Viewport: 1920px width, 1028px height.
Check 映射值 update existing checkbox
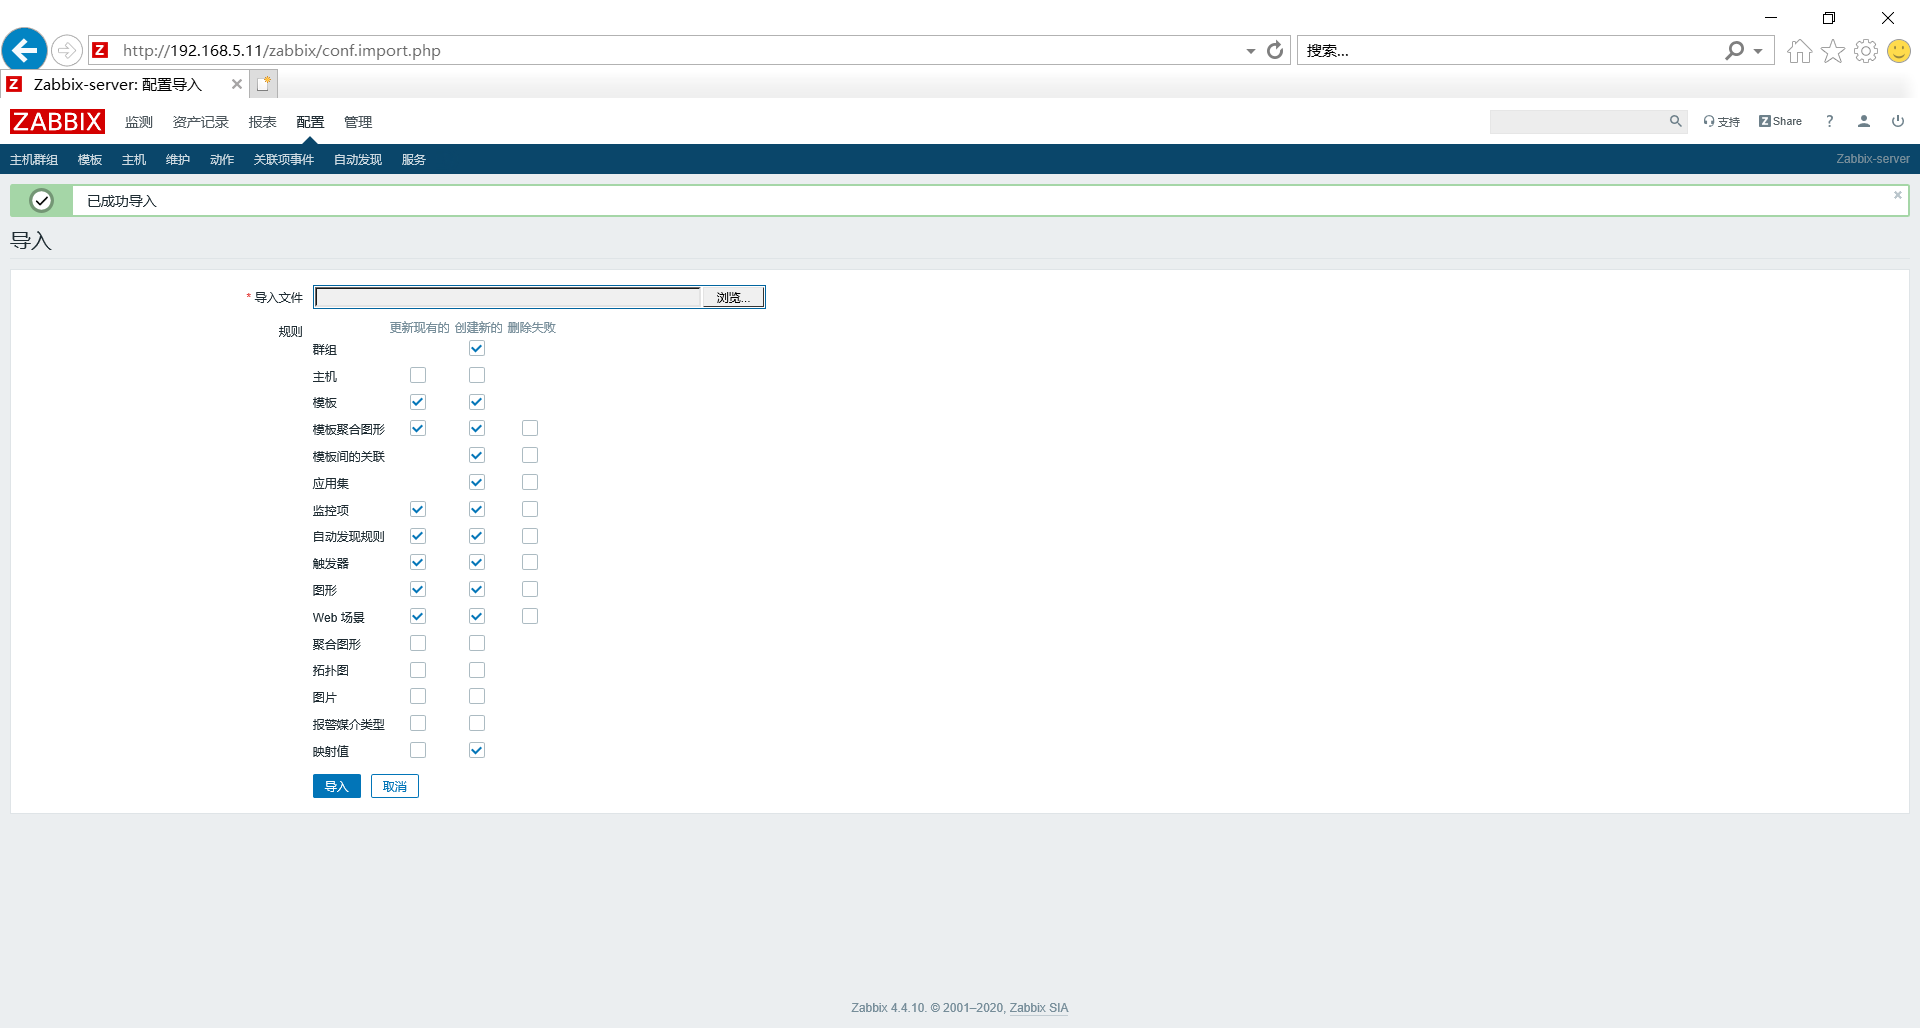point(418,750)
